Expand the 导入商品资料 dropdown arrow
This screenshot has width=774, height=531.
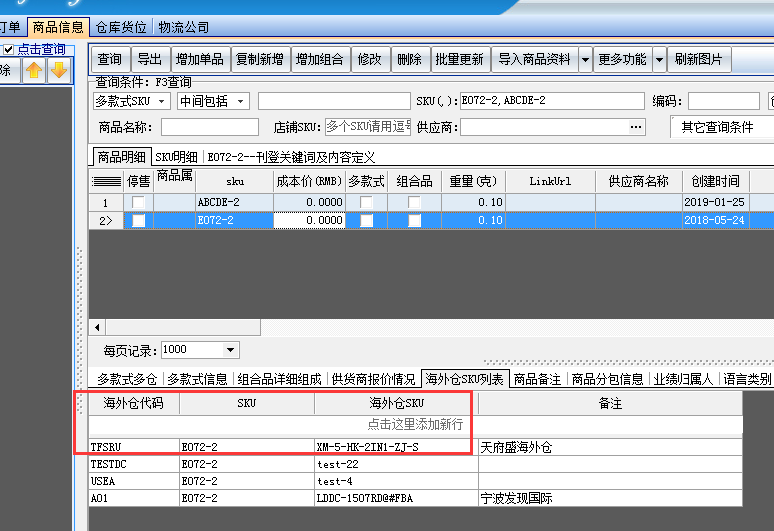[x=584, y=60]
